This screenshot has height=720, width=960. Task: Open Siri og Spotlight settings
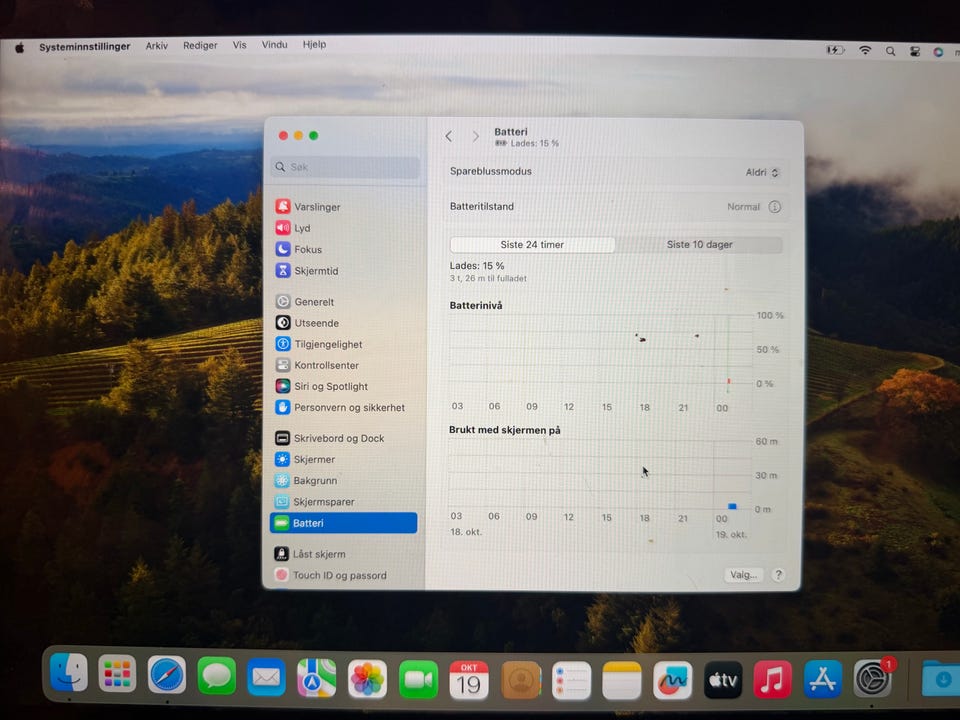(x=322, y=386)
